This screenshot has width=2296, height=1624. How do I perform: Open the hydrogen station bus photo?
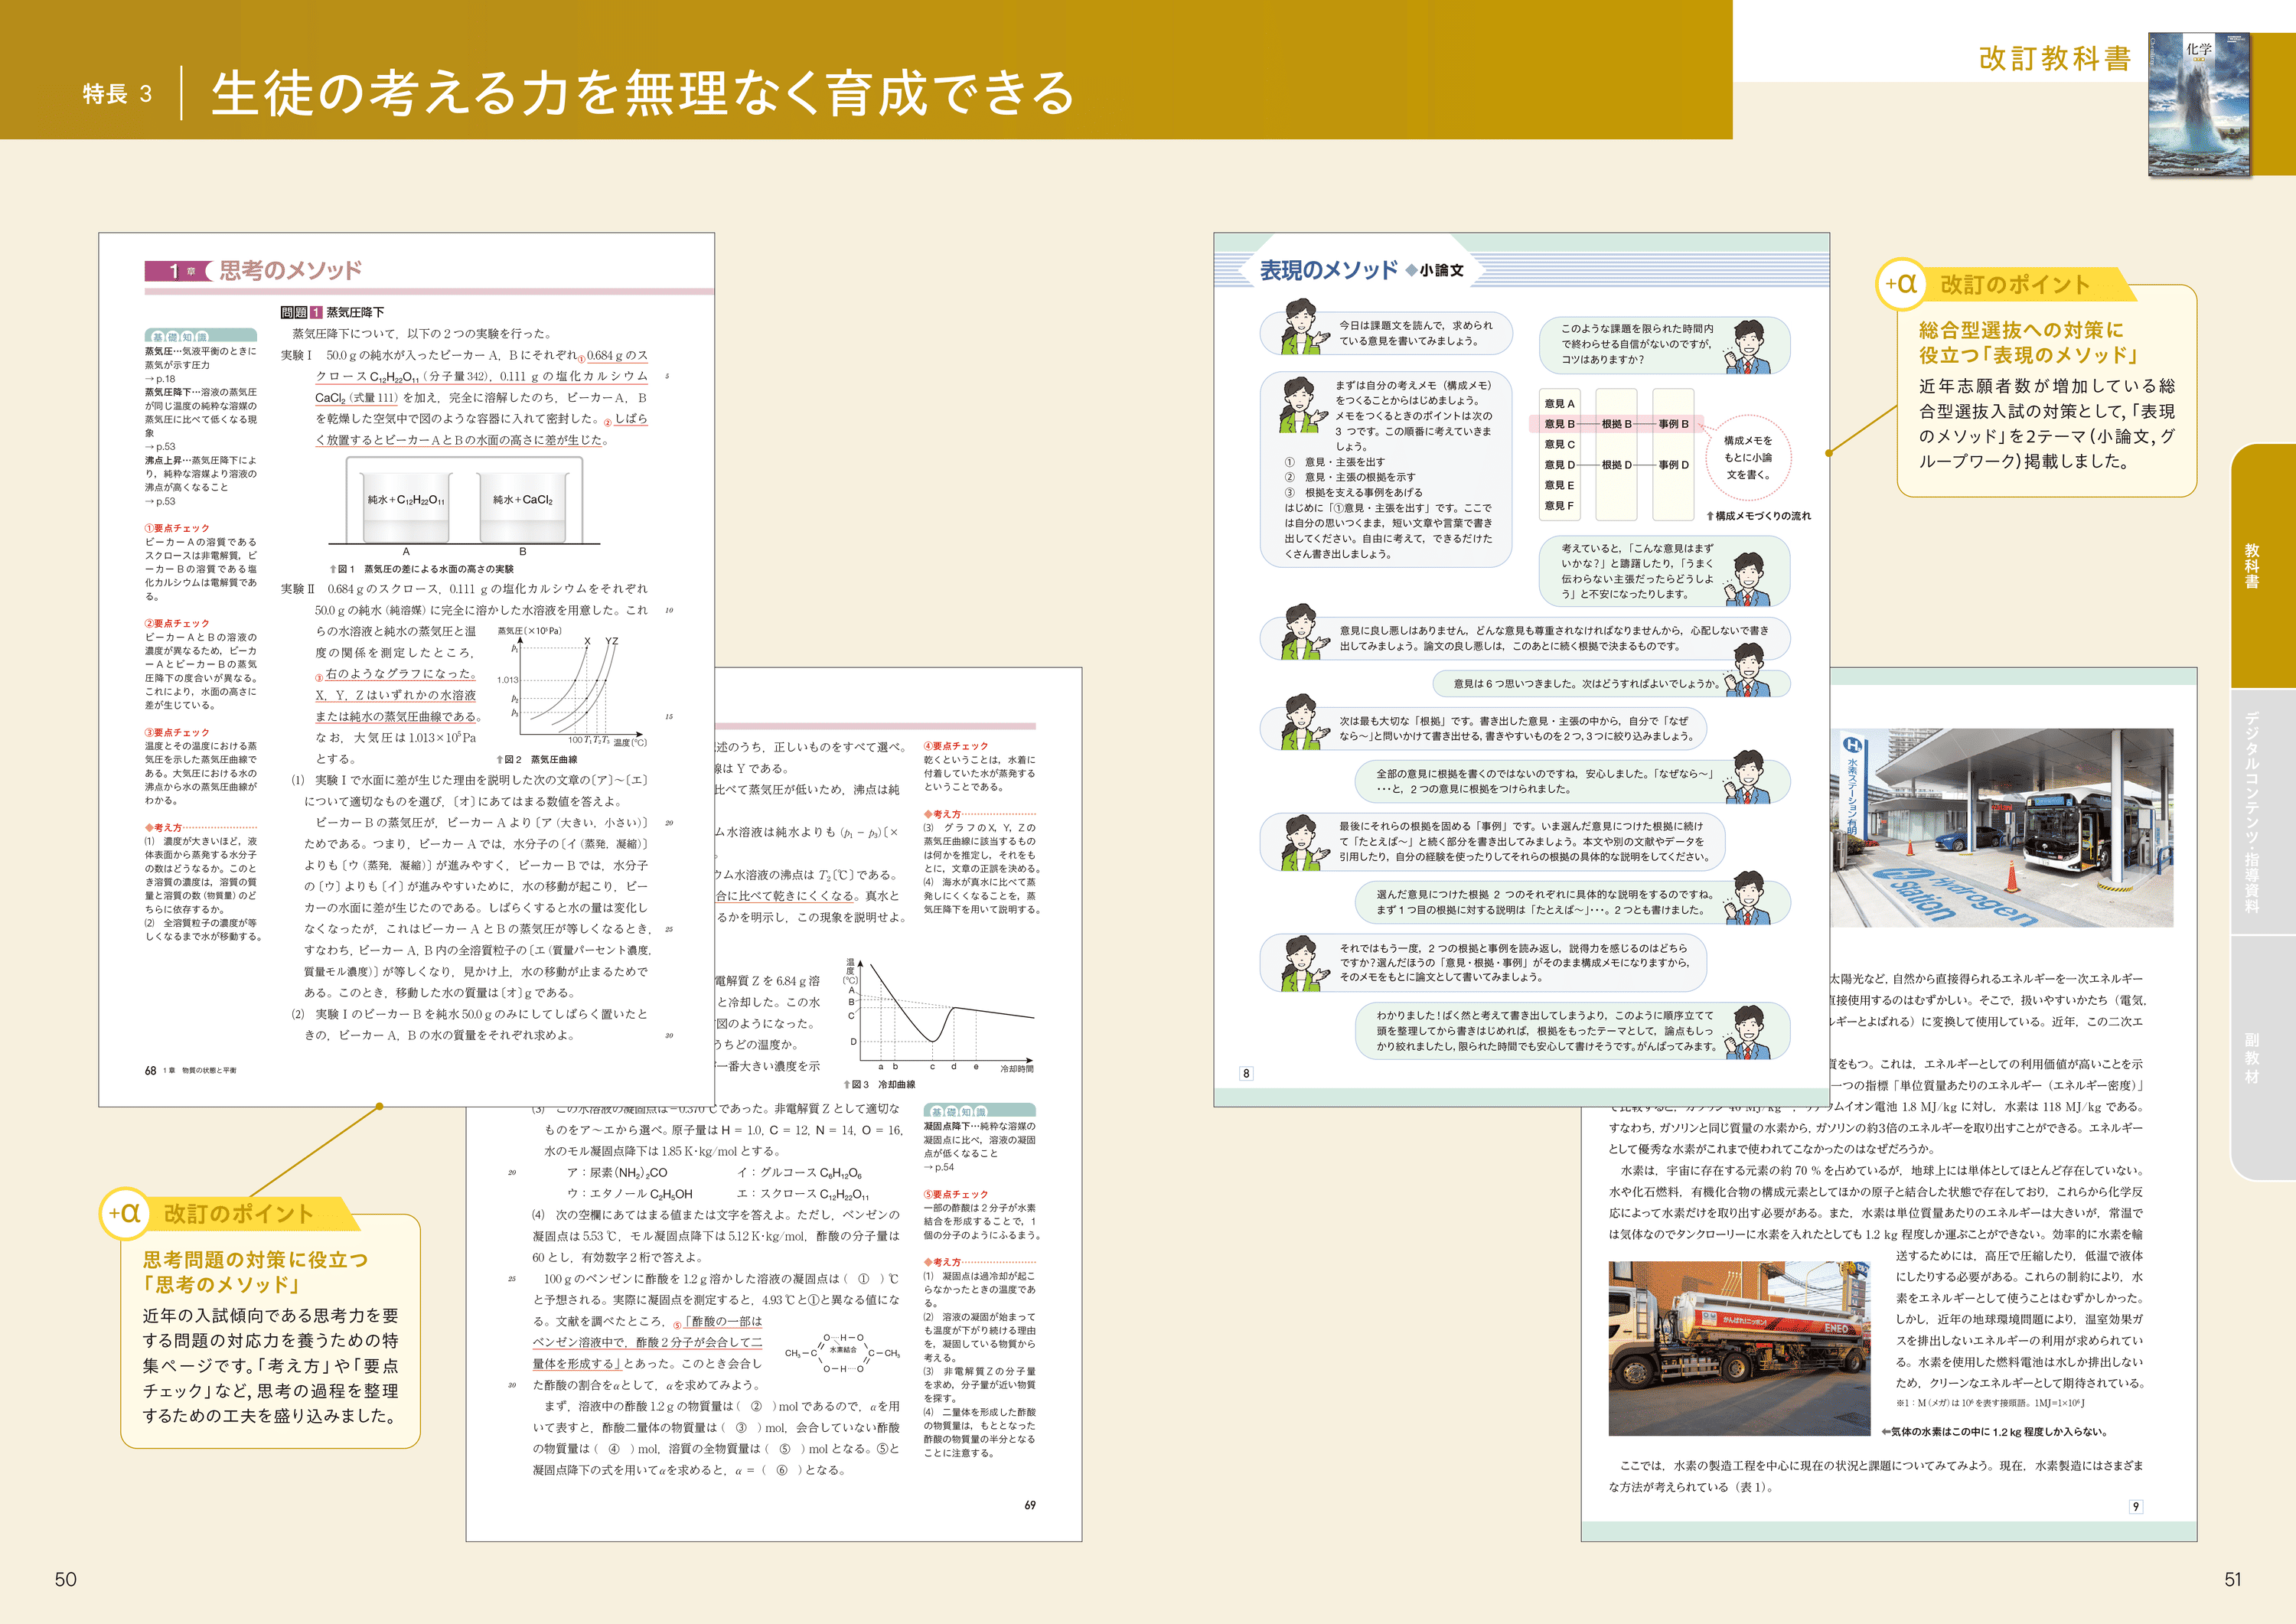[2001, 827]
